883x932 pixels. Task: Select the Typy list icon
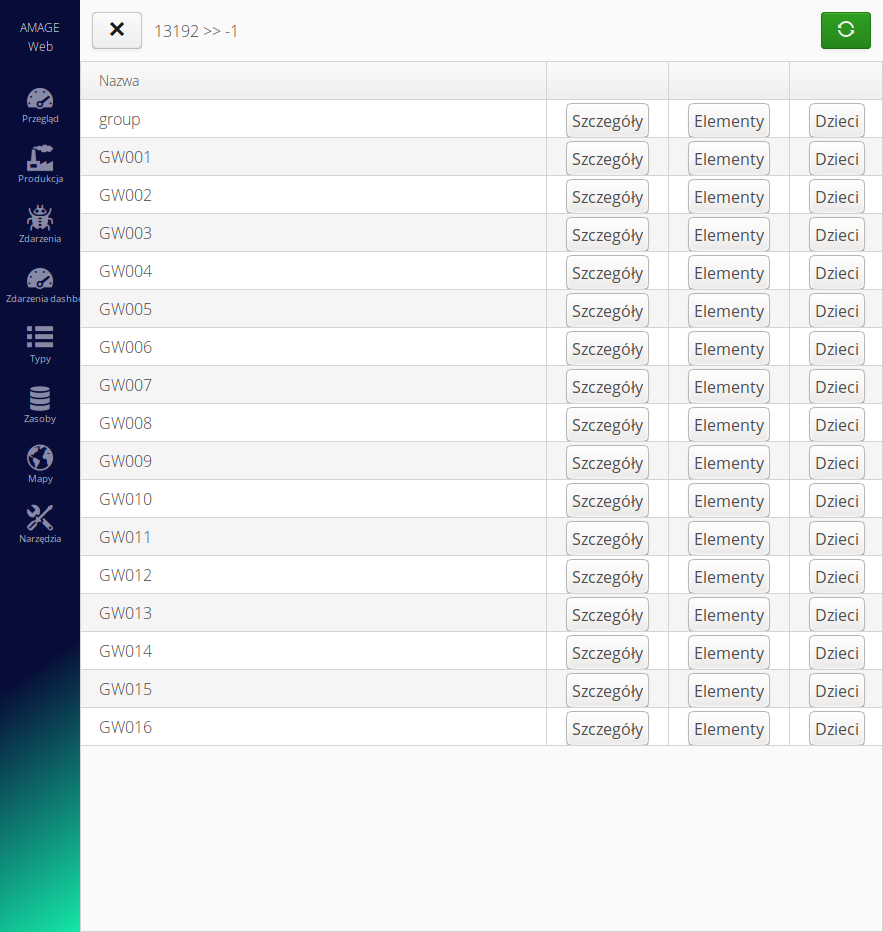click(40, 338)
